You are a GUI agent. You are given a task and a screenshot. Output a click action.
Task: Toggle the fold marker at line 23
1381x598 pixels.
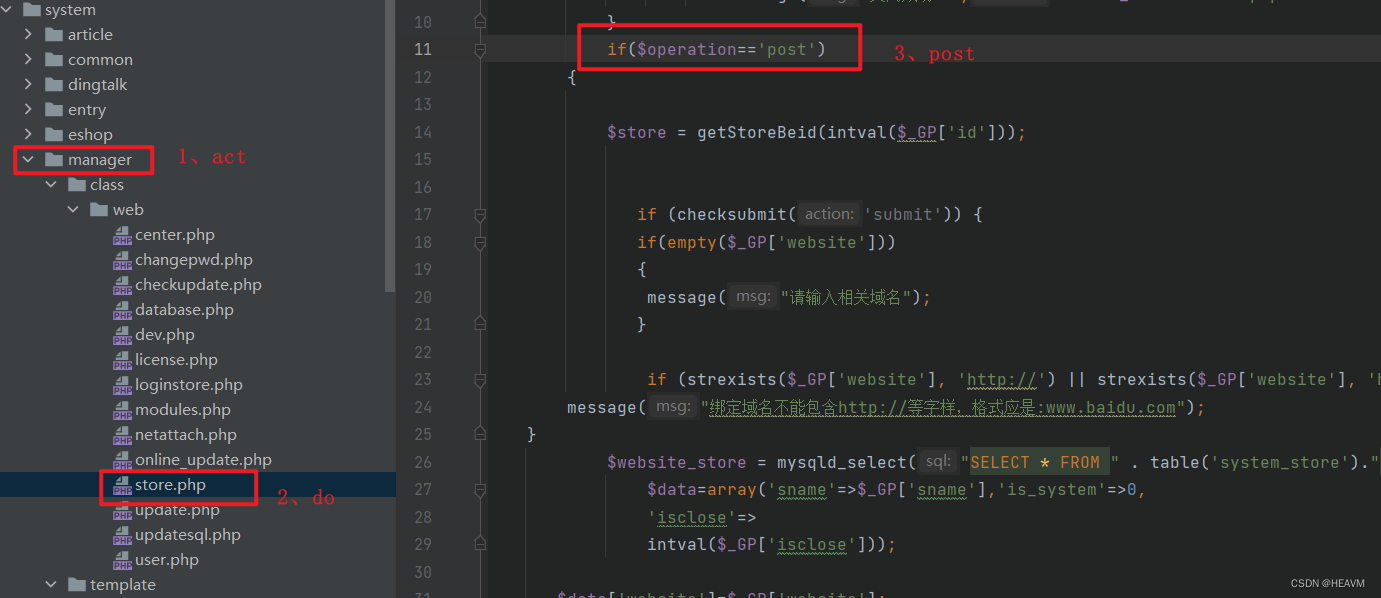pyautogui.click(x=479, y=379)
